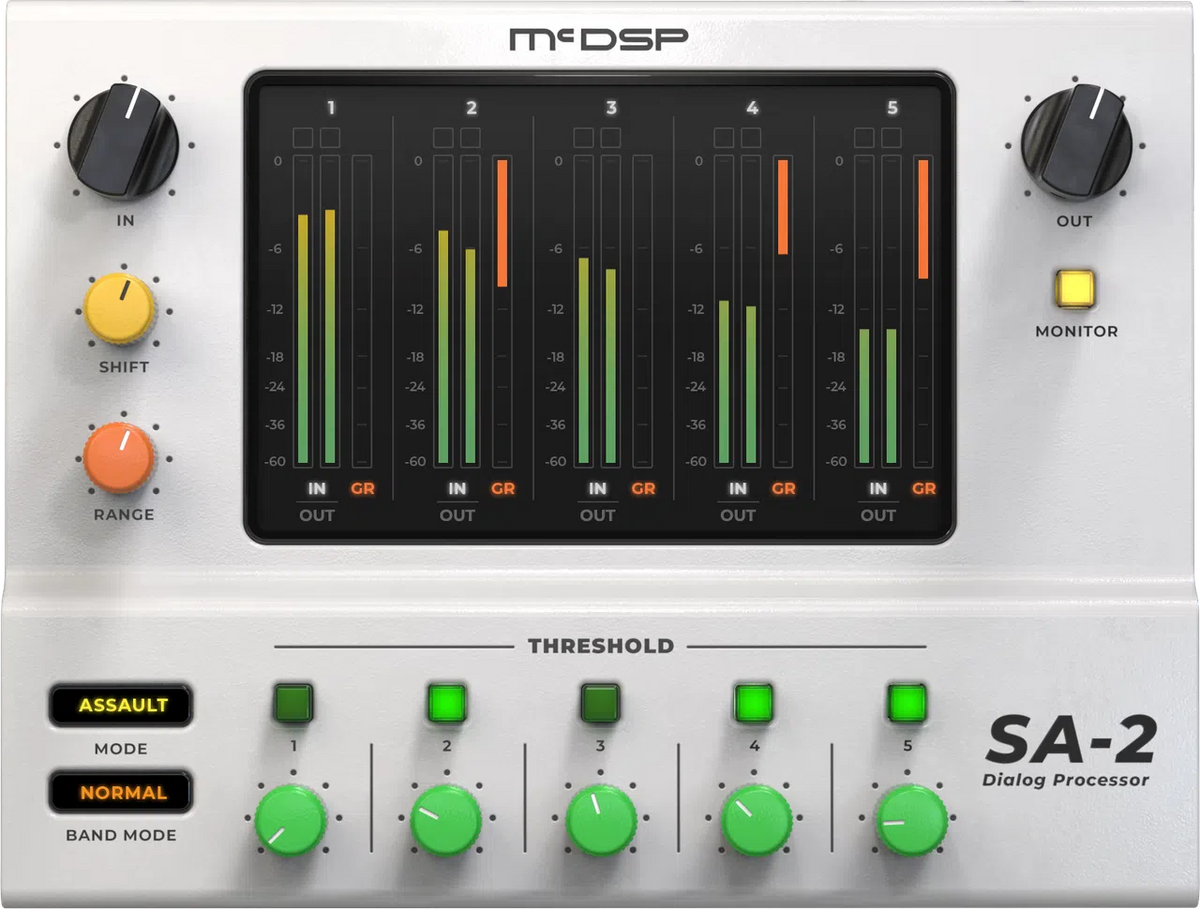Image resolution: width=1200 pixels, height=909 pixels.
Task: Select the GR meter label under band 2
Action: coord(504,489)
